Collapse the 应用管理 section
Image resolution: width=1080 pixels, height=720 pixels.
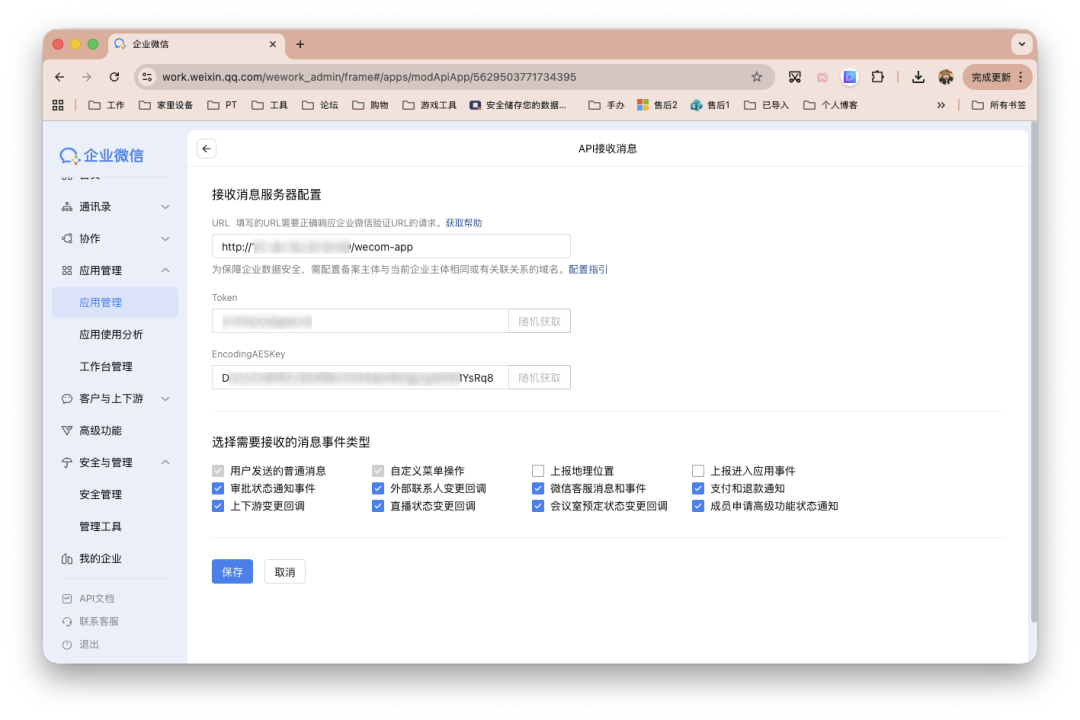[x=100, y=270]
